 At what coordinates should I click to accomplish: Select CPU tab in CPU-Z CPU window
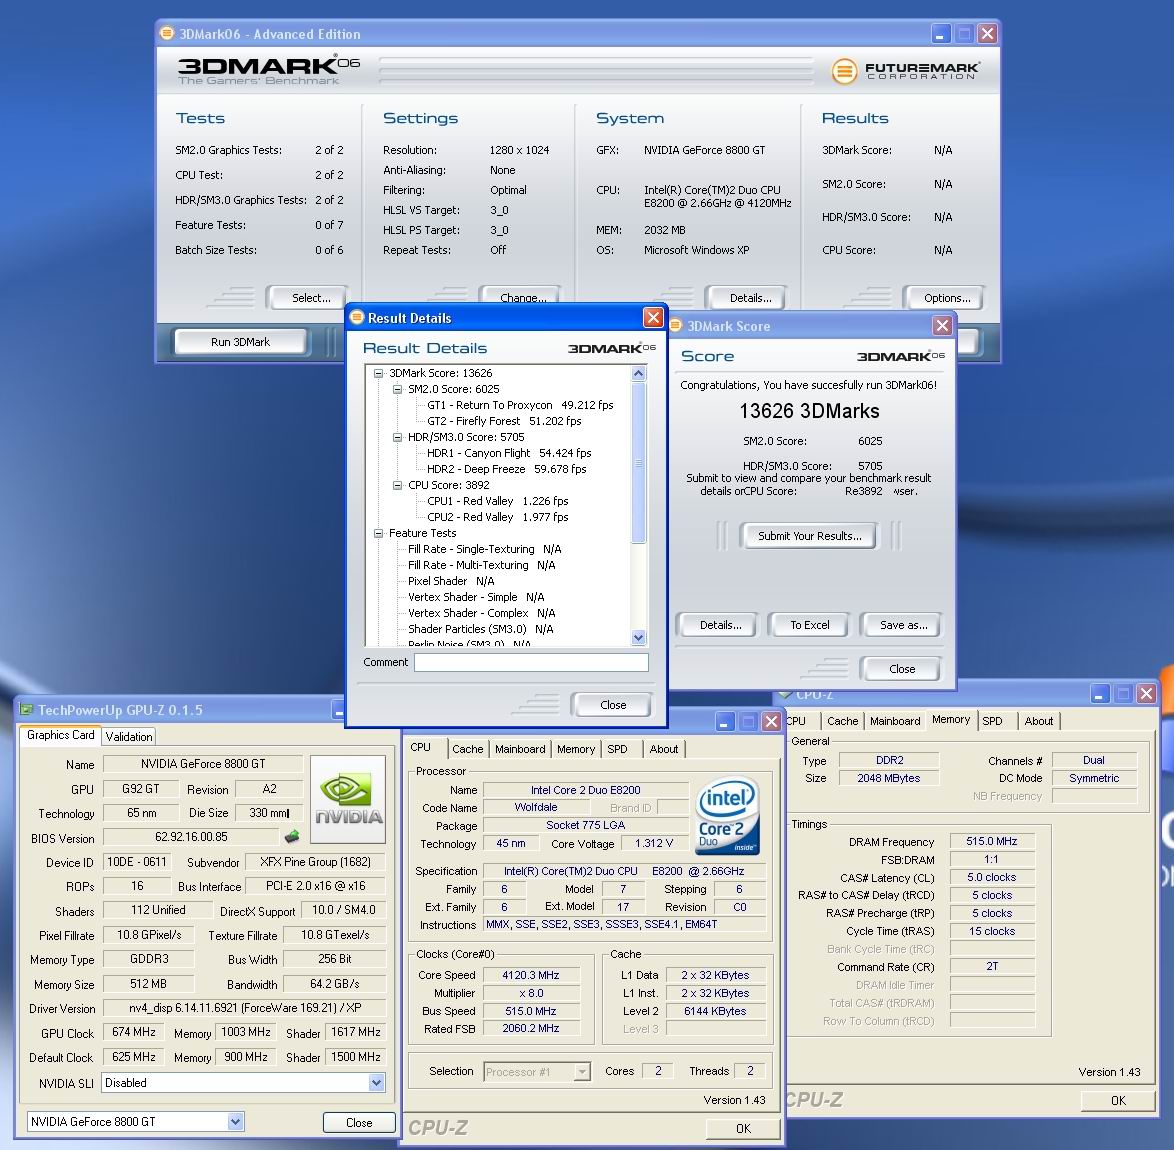point(421,747)
